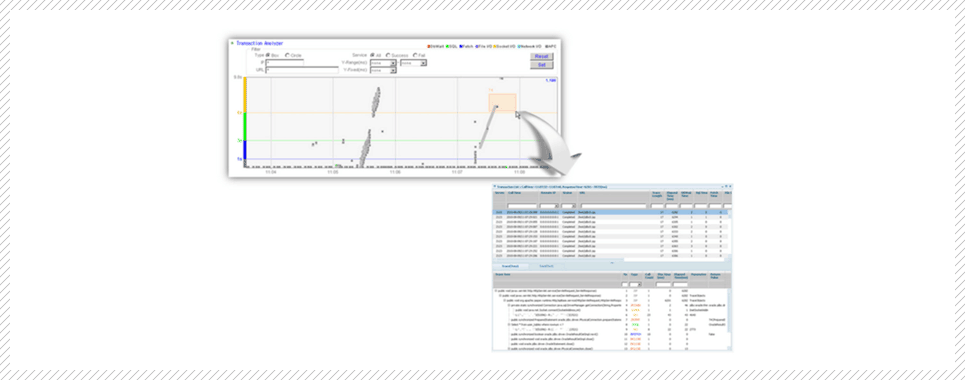This screenshot has width=965, height=380.
Task: Collapse the first tree node in trace
Action: pyautogui.click(x=495, y=290)
